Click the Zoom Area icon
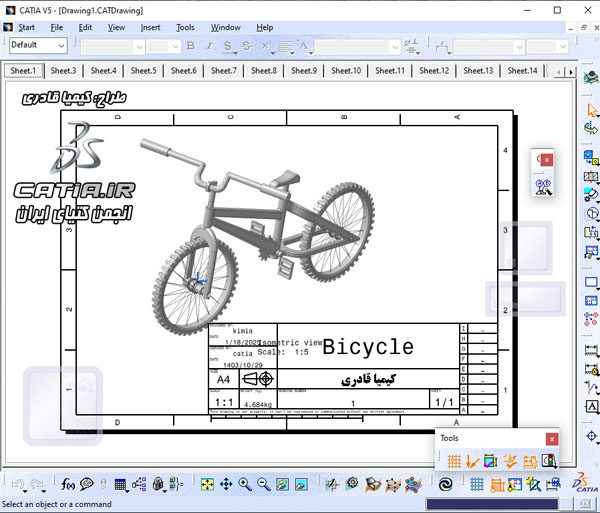Viewport: 600px width, 513px height. tap(283, 485)
